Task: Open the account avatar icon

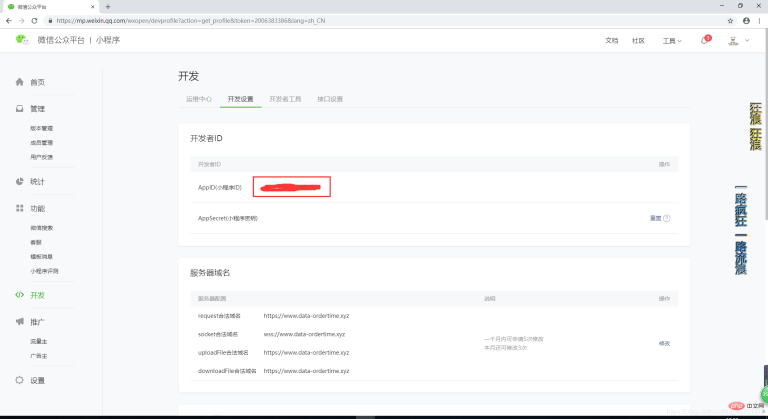Action: (x=733, y=41)
